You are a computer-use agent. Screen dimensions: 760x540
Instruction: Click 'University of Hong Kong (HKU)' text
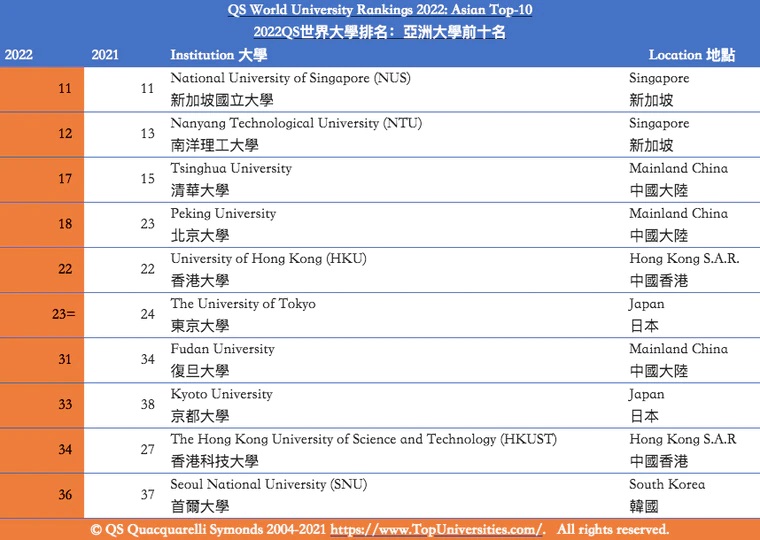click(x=269, y=258)
